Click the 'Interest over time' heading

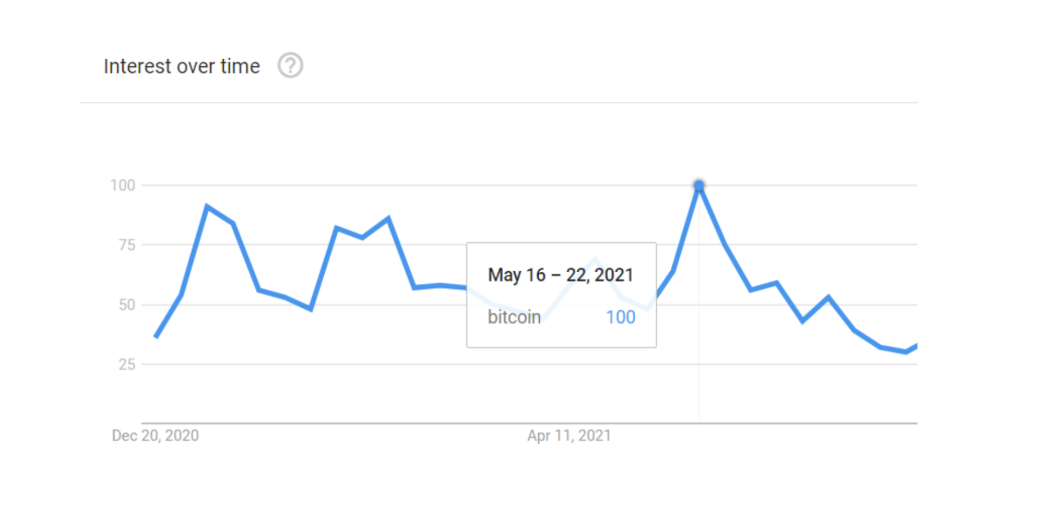click(182, 66)
